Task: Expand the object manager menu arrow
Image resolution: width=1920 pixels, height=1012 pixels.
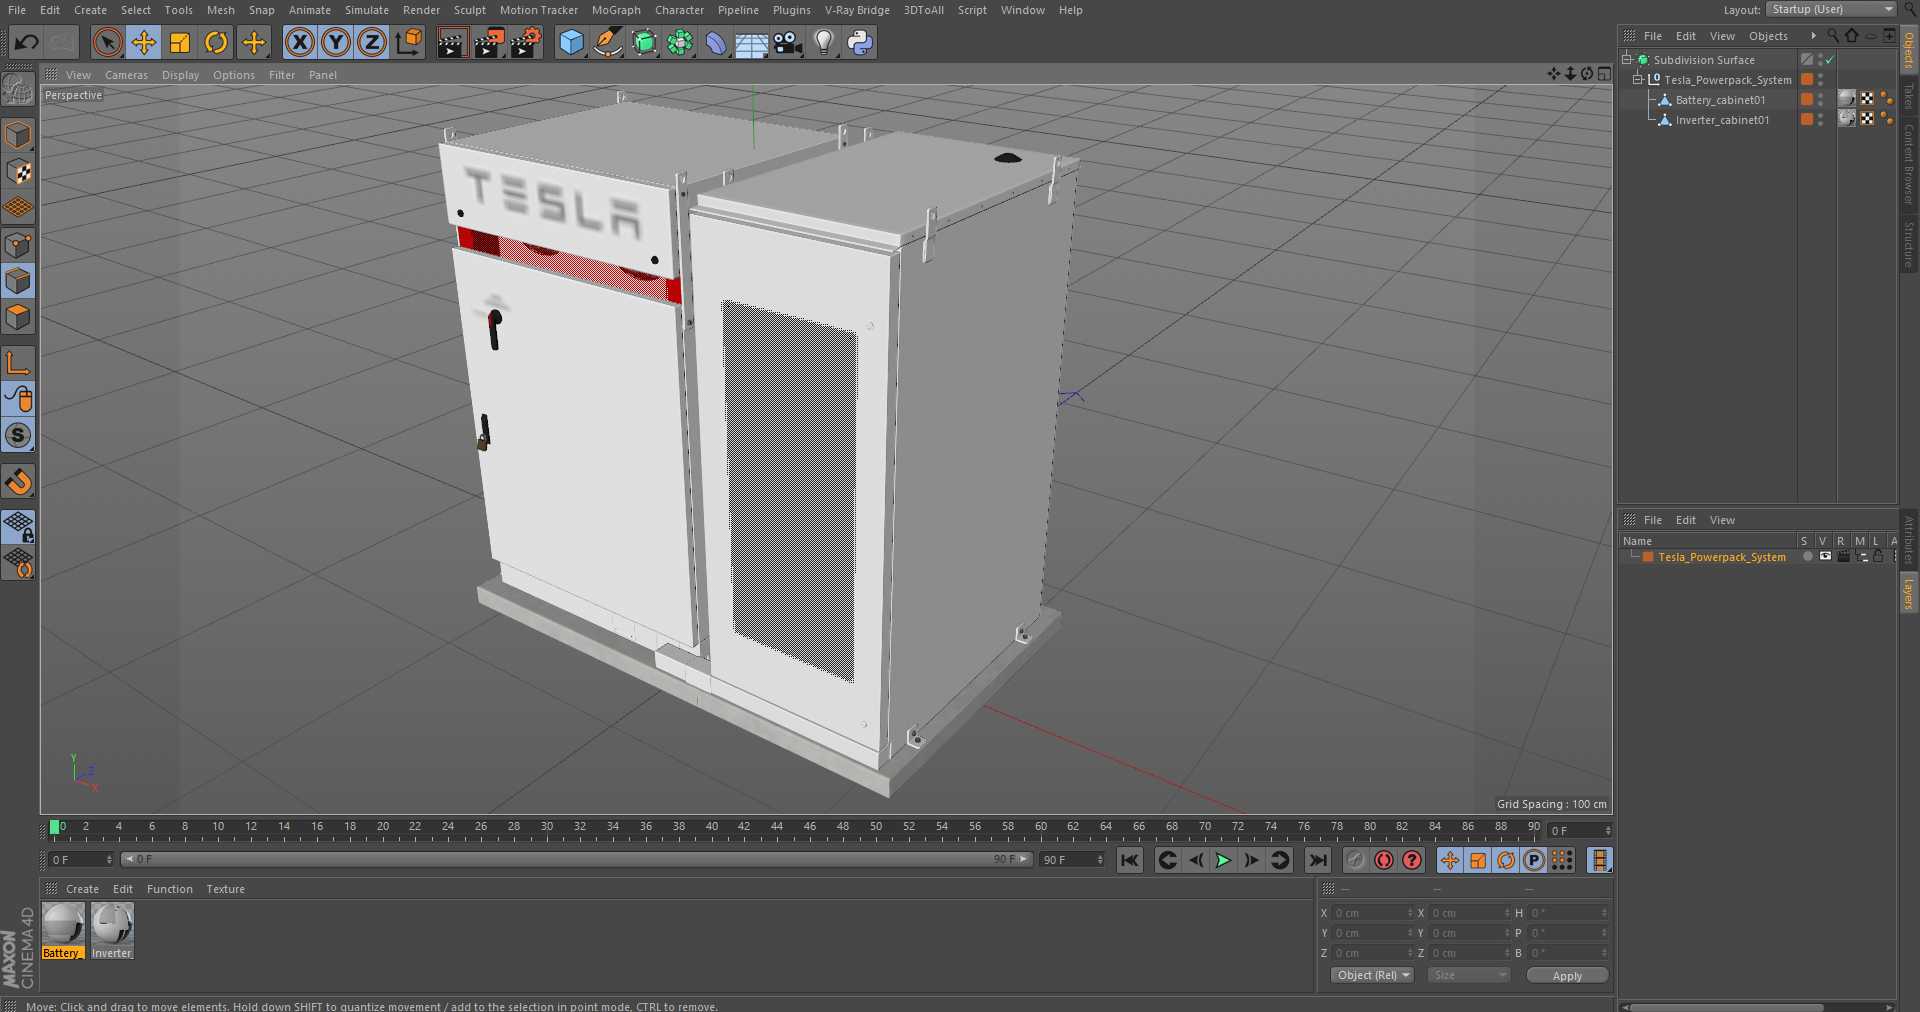Action: (1813, 36)
